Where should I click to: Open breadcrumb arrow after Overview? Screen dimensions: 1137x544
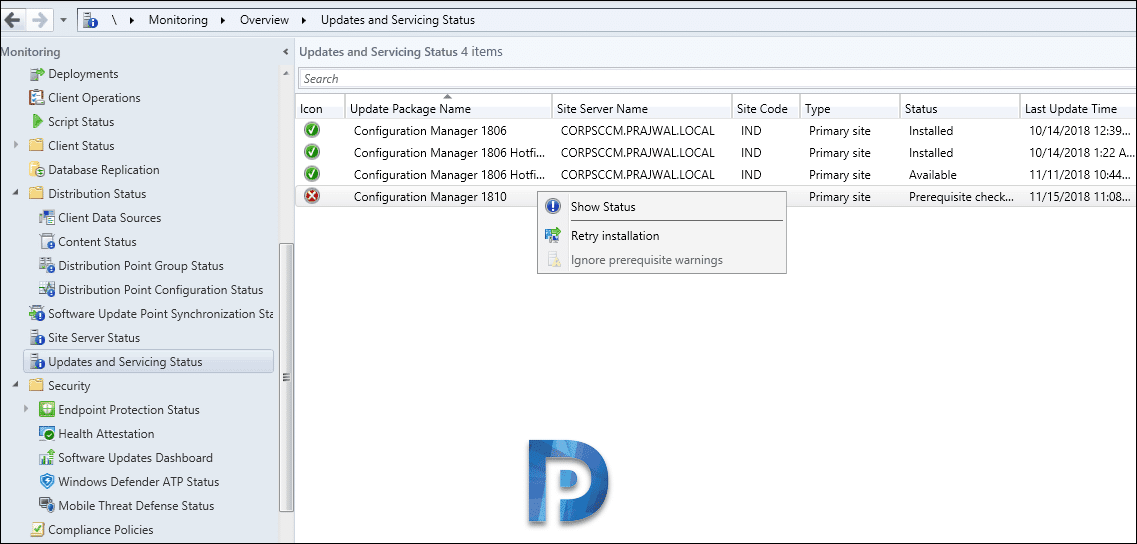coord(305,20)
